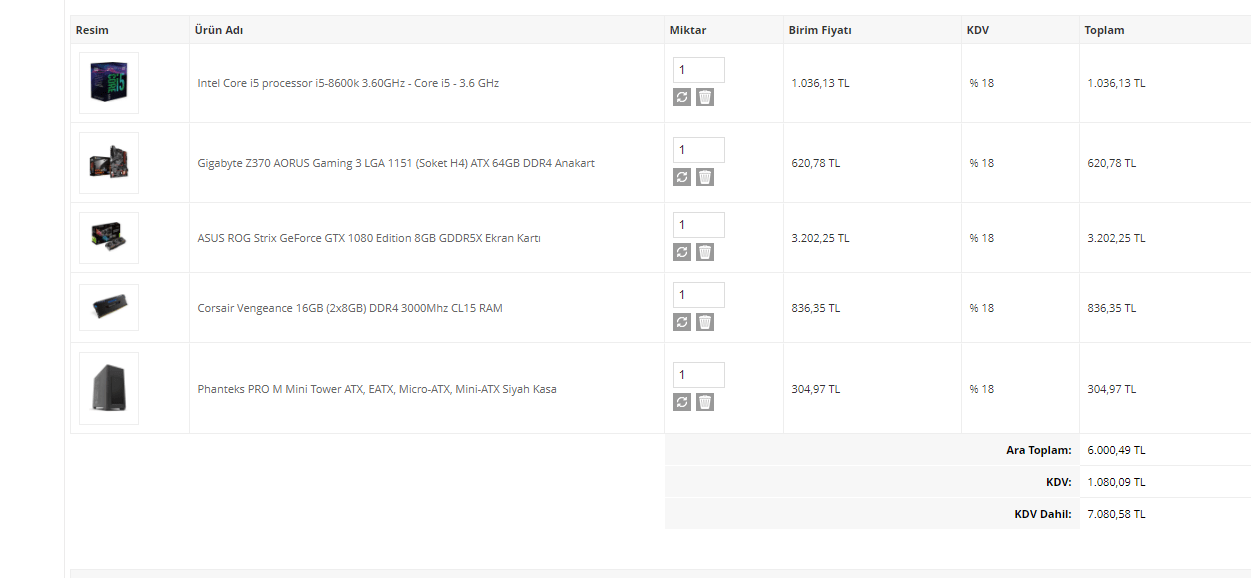Remove Gigabyte Z370 AORUS motherboard from cart
Image resolution: width=1251 pixels, height=578 pixels.
point(705,177)
